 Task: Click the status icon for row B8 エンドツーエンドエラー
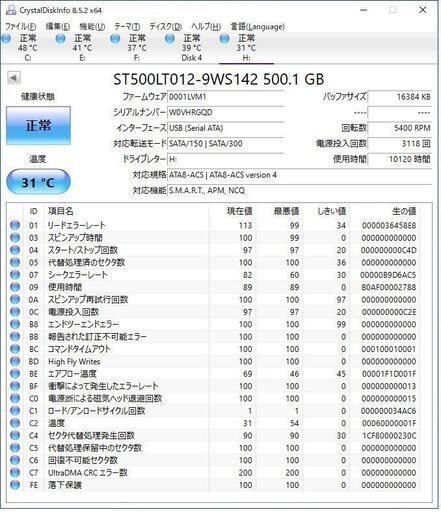[15, 324]
